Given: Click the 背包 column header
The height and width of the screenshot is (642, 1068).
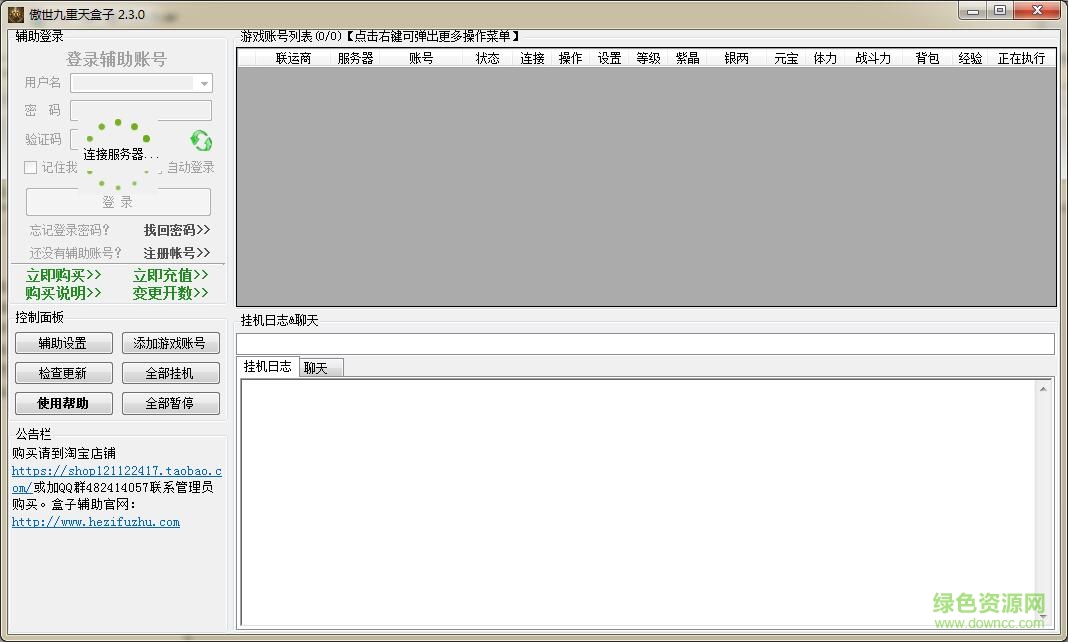Looking at the screenshot, I should (x=927, y=59).
